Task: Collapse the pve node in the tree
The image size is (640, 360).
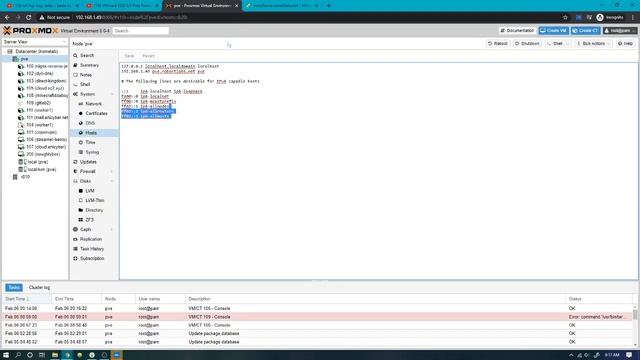Action: click(10, 59)
